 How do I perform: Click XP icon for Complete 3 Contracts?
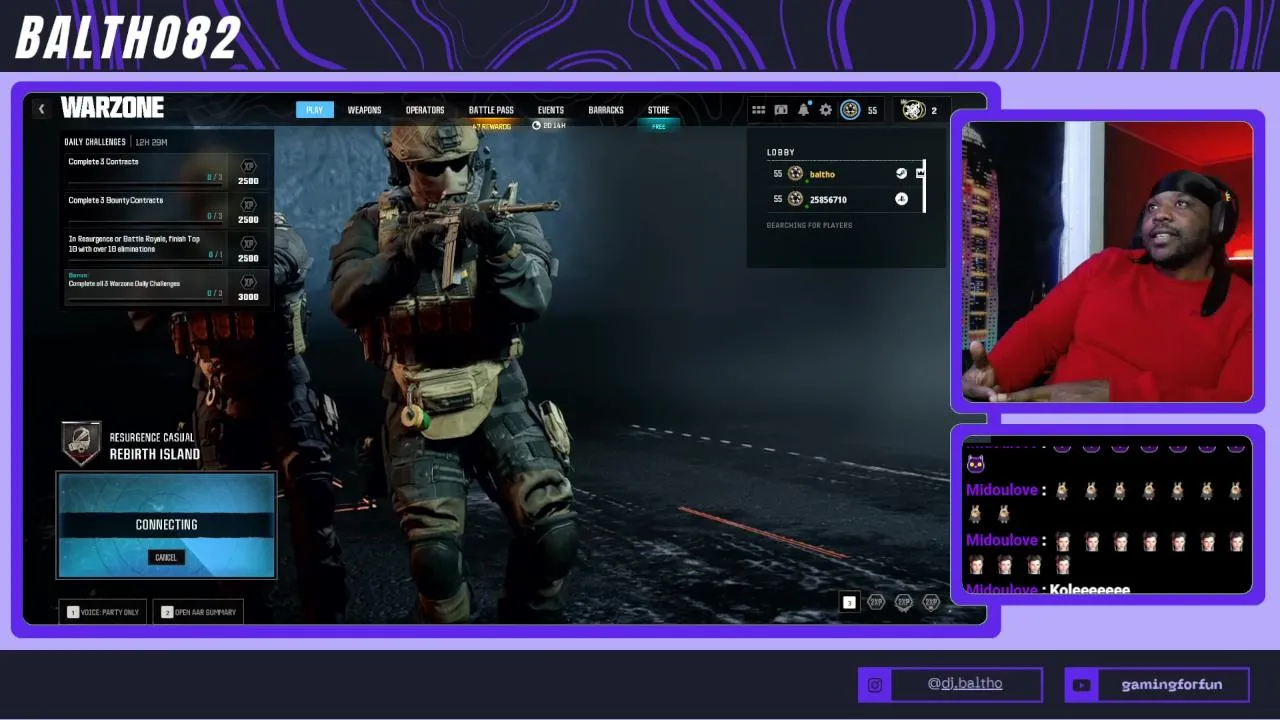[248, 166]
